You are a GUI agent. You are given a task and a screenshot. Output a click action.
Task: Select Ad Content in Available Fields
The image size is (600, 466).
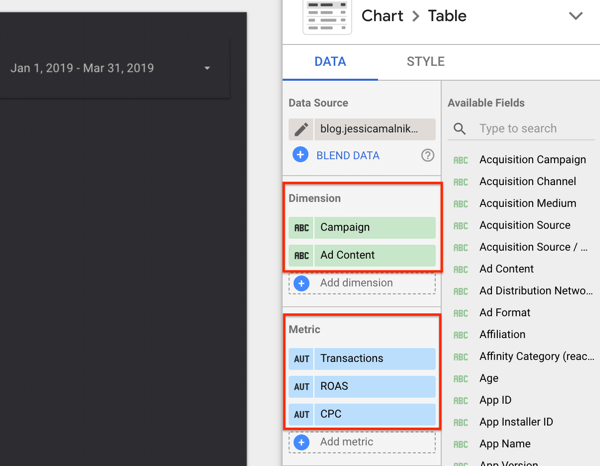coord(506,269)
